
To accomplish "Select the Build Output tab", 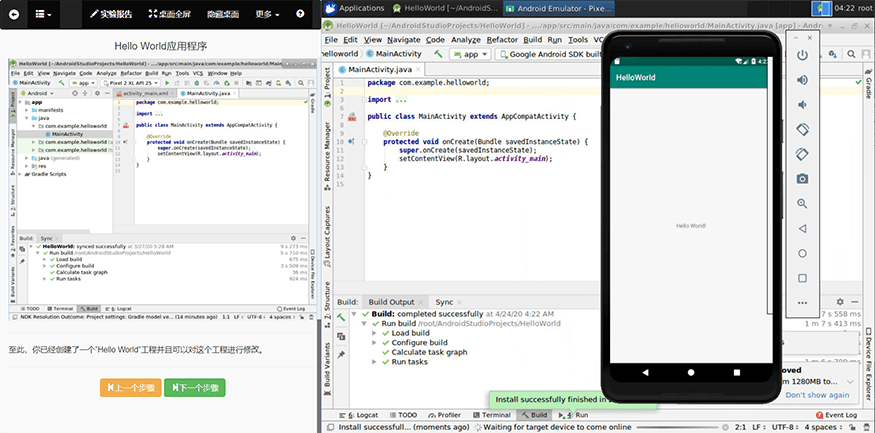I will [396, 302].
